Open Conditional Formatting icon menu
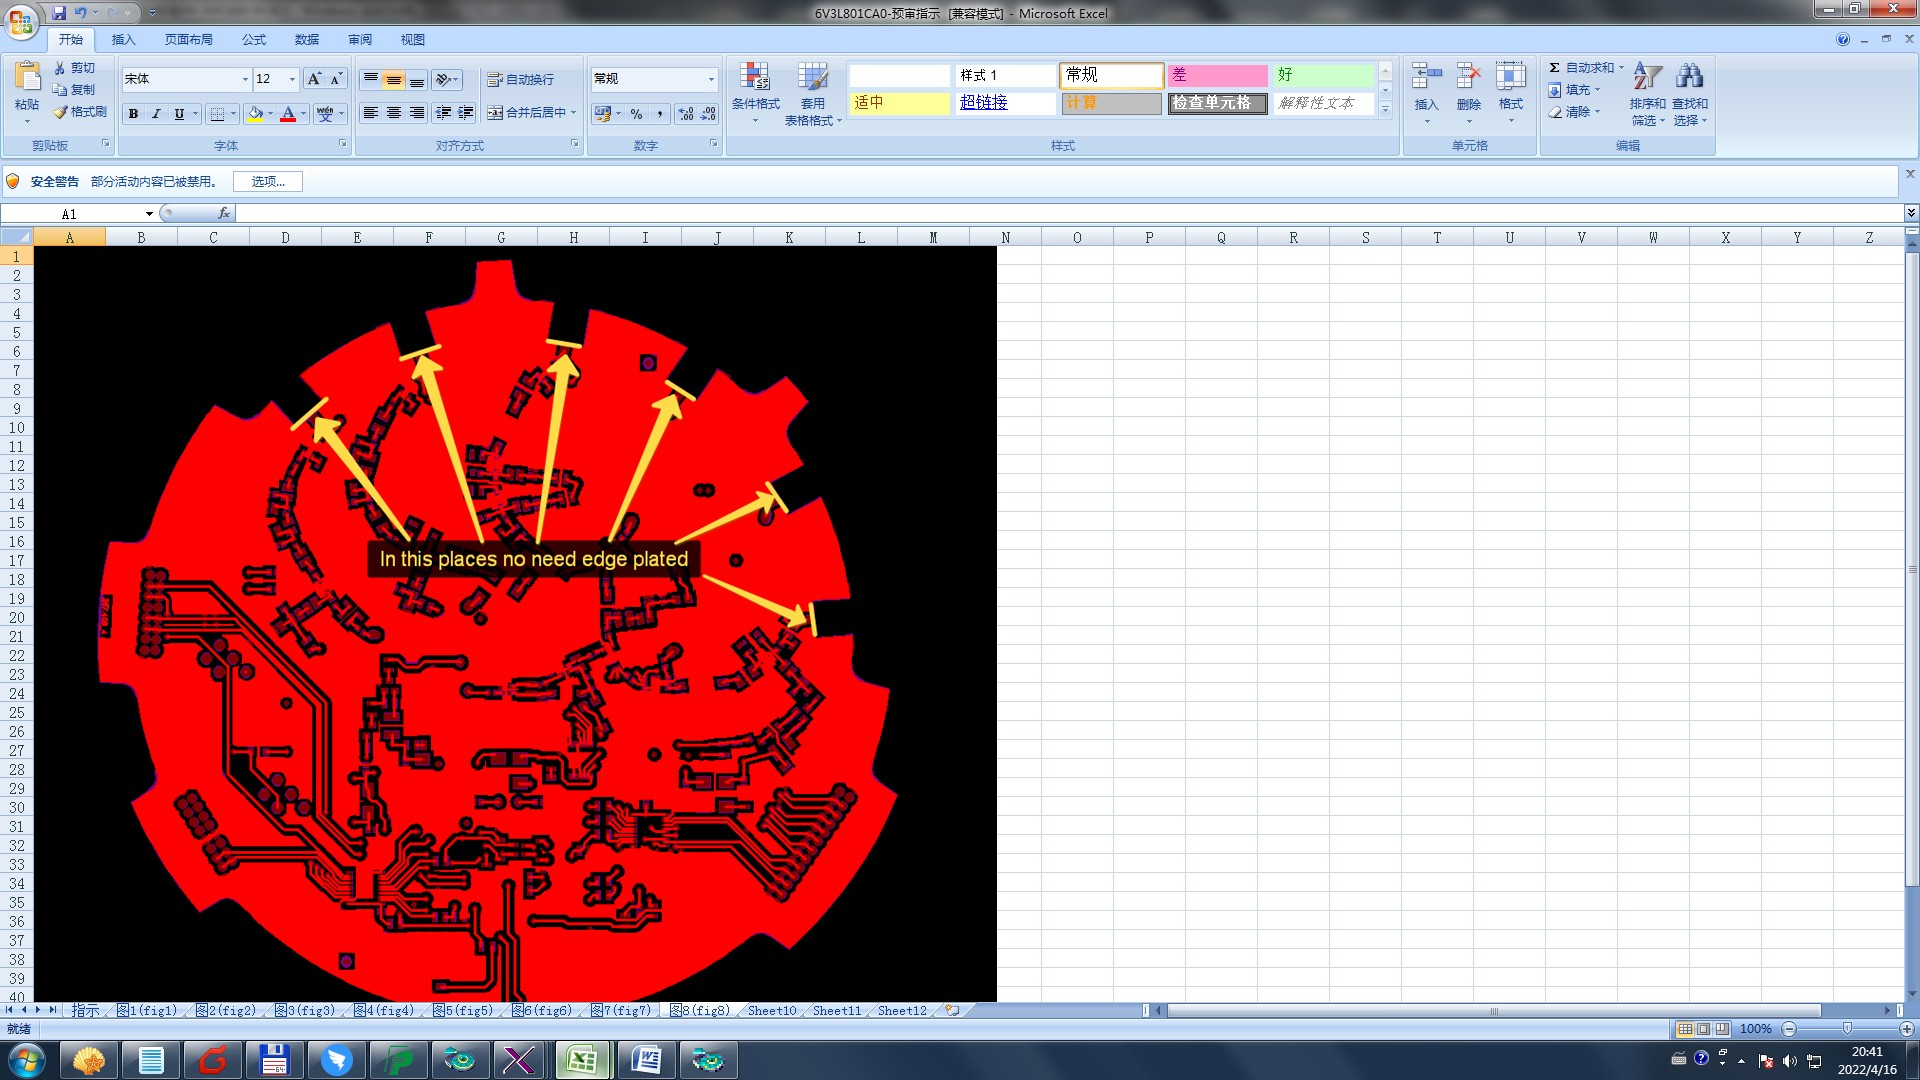This screenshot has height=1080, width=1920. pos(755,78)
